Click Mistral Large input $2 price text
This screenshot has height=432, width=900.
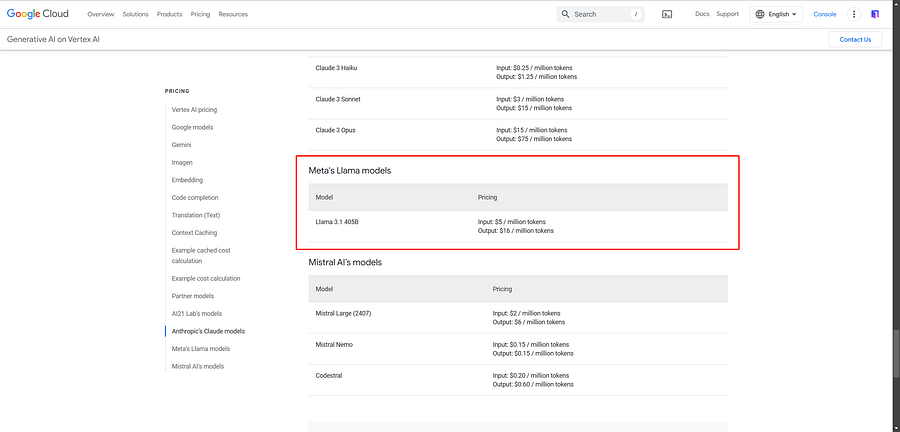526,313
